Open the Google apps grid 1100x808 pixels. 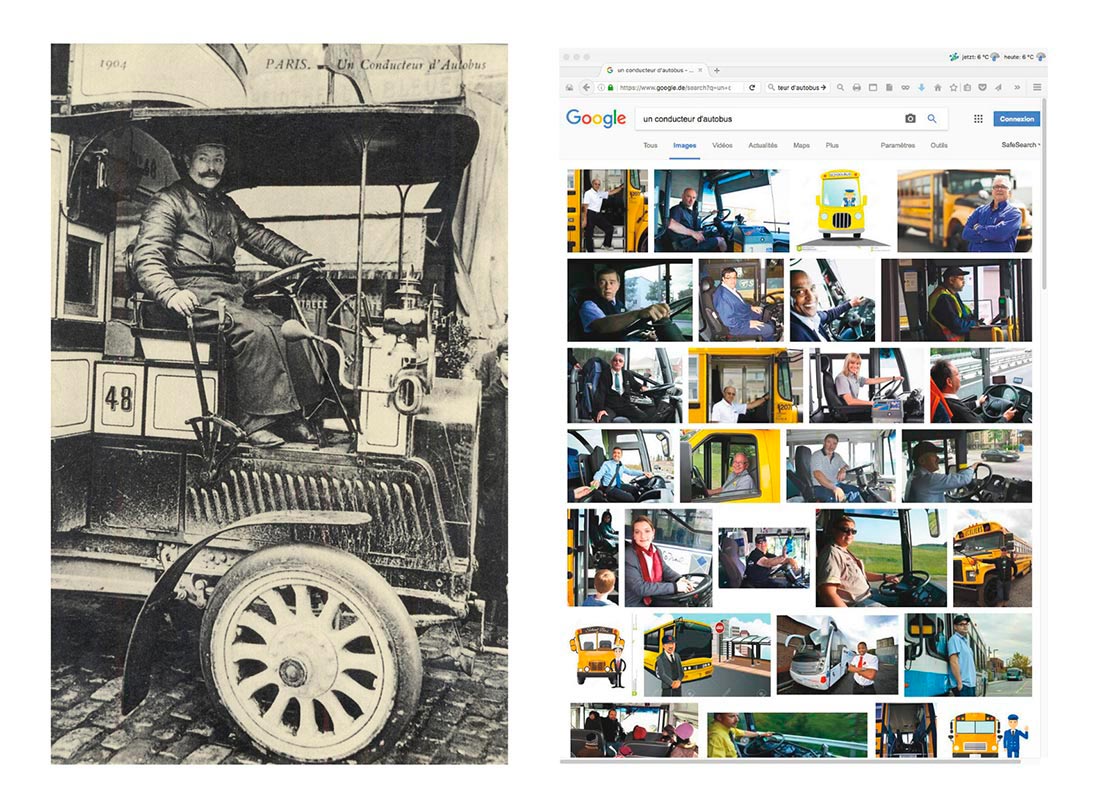978,119
